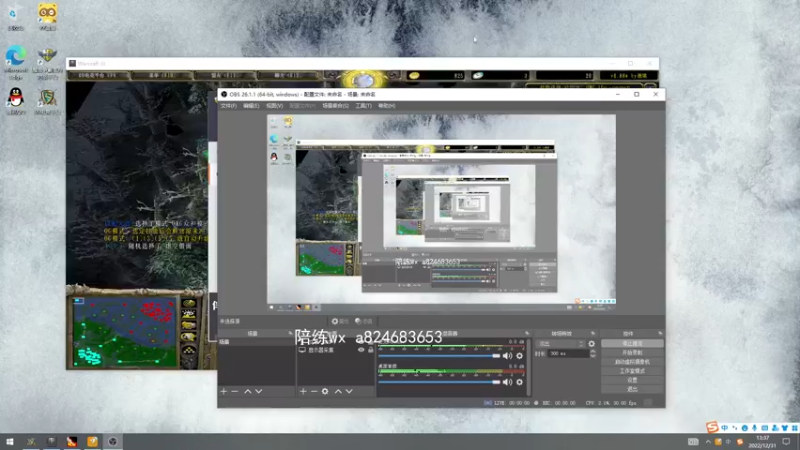The height and width of the screenshot is (450, 800).
Task: Open the Tools menu in OBS
Action: [363, 106]
